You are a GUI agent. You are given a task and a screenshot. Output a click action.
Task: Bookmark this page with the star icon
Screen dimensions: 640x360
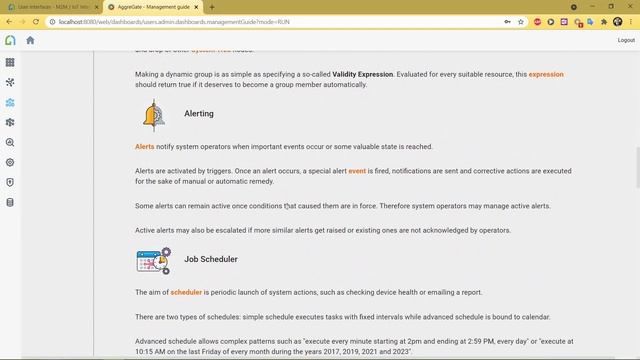521,22
